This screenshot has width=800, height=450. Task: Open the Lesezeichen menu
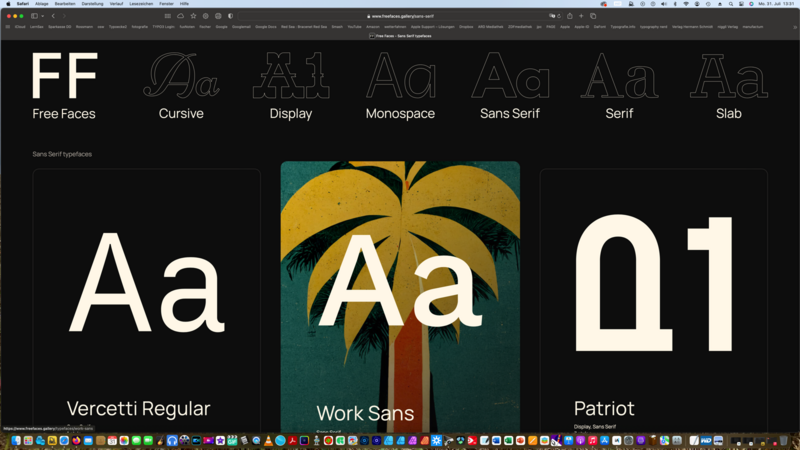[x=141, y=4]
